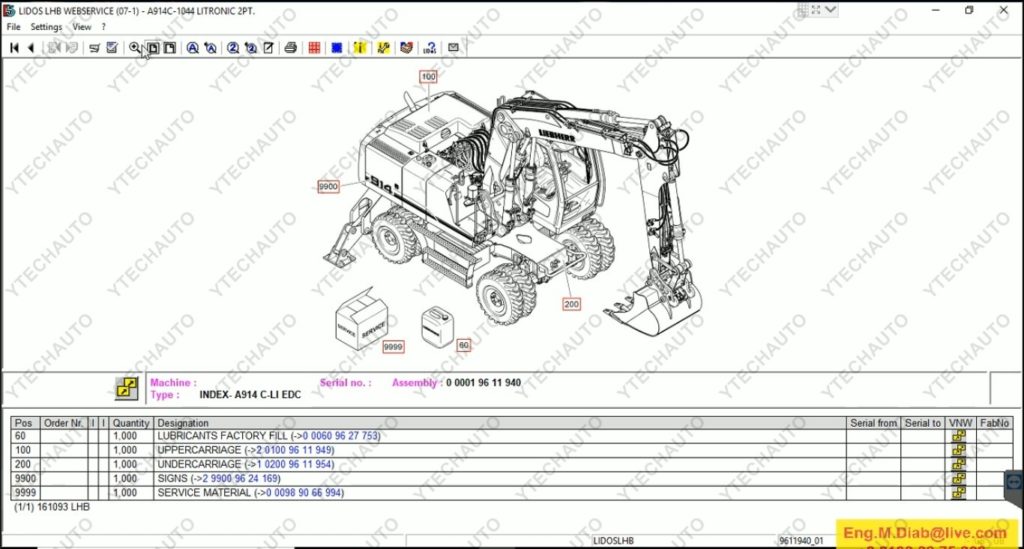This screenshot has height=549, width=1024.
Task: Click callout 200 near undercarriage
Action: coord(571,304)
